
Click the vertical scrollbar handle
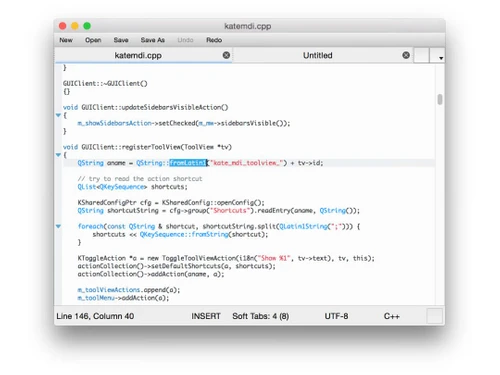440,99
